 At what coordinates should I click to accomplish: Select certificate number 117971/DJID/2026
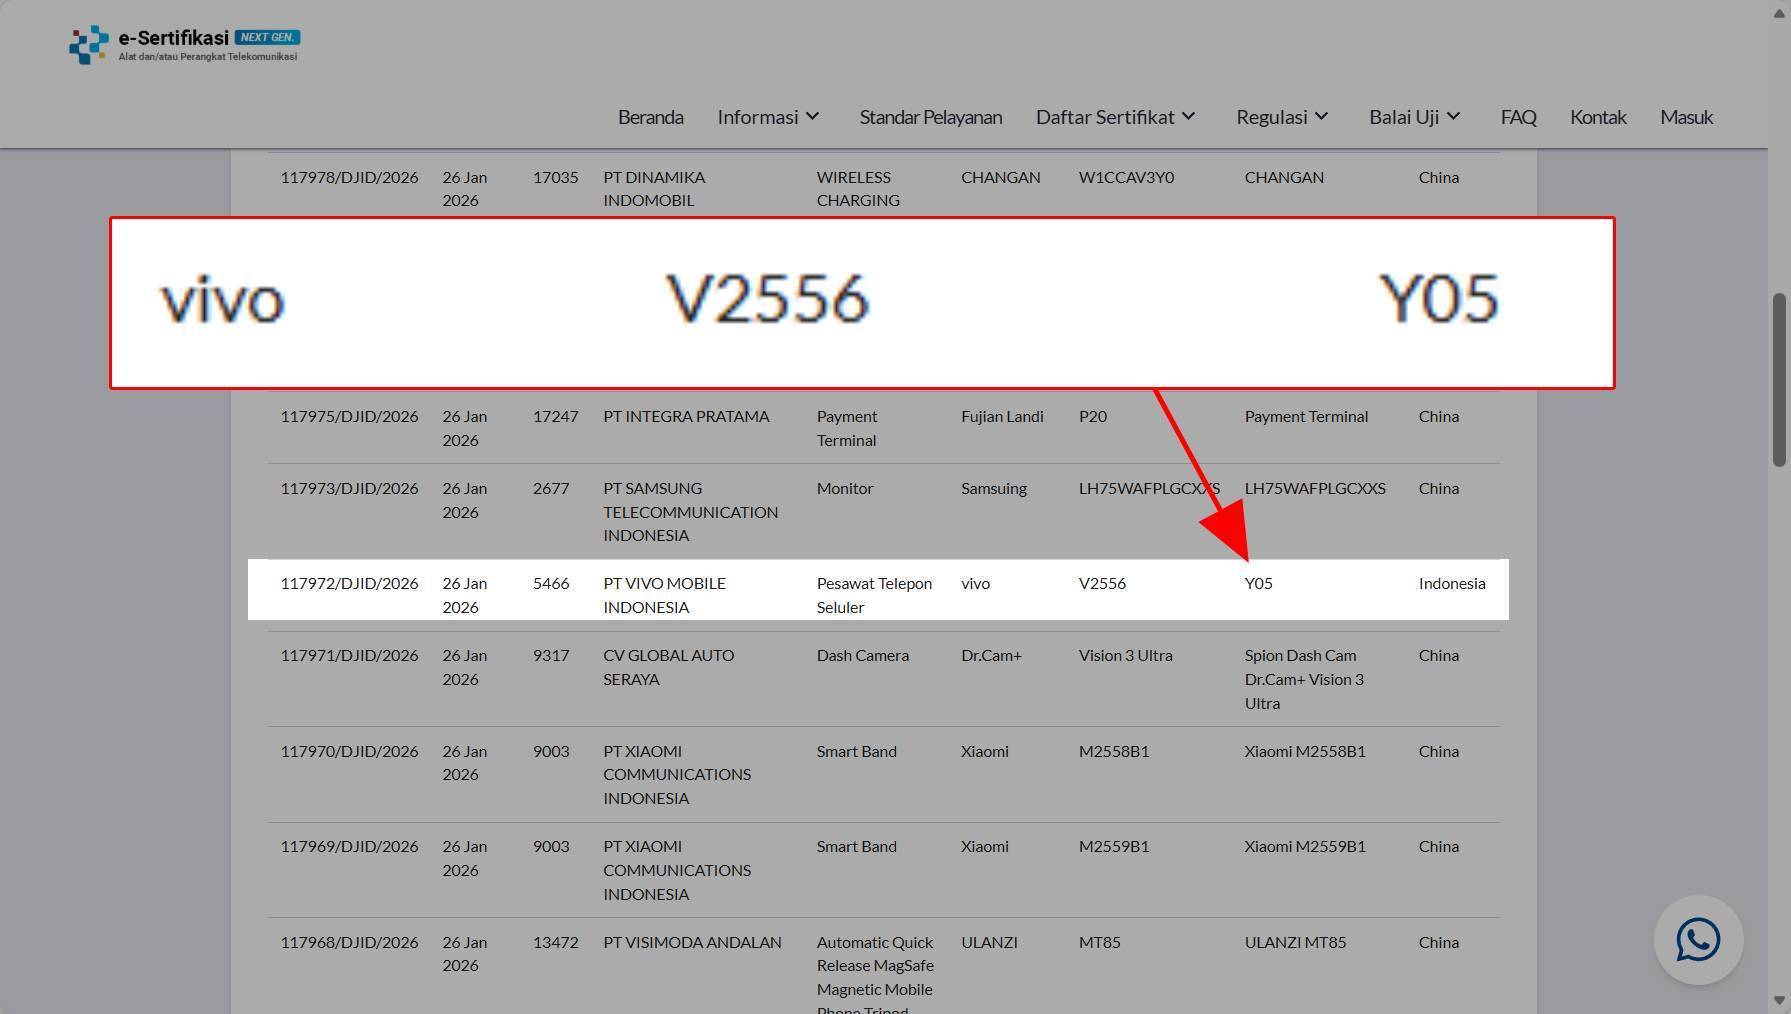coord(349,655)
